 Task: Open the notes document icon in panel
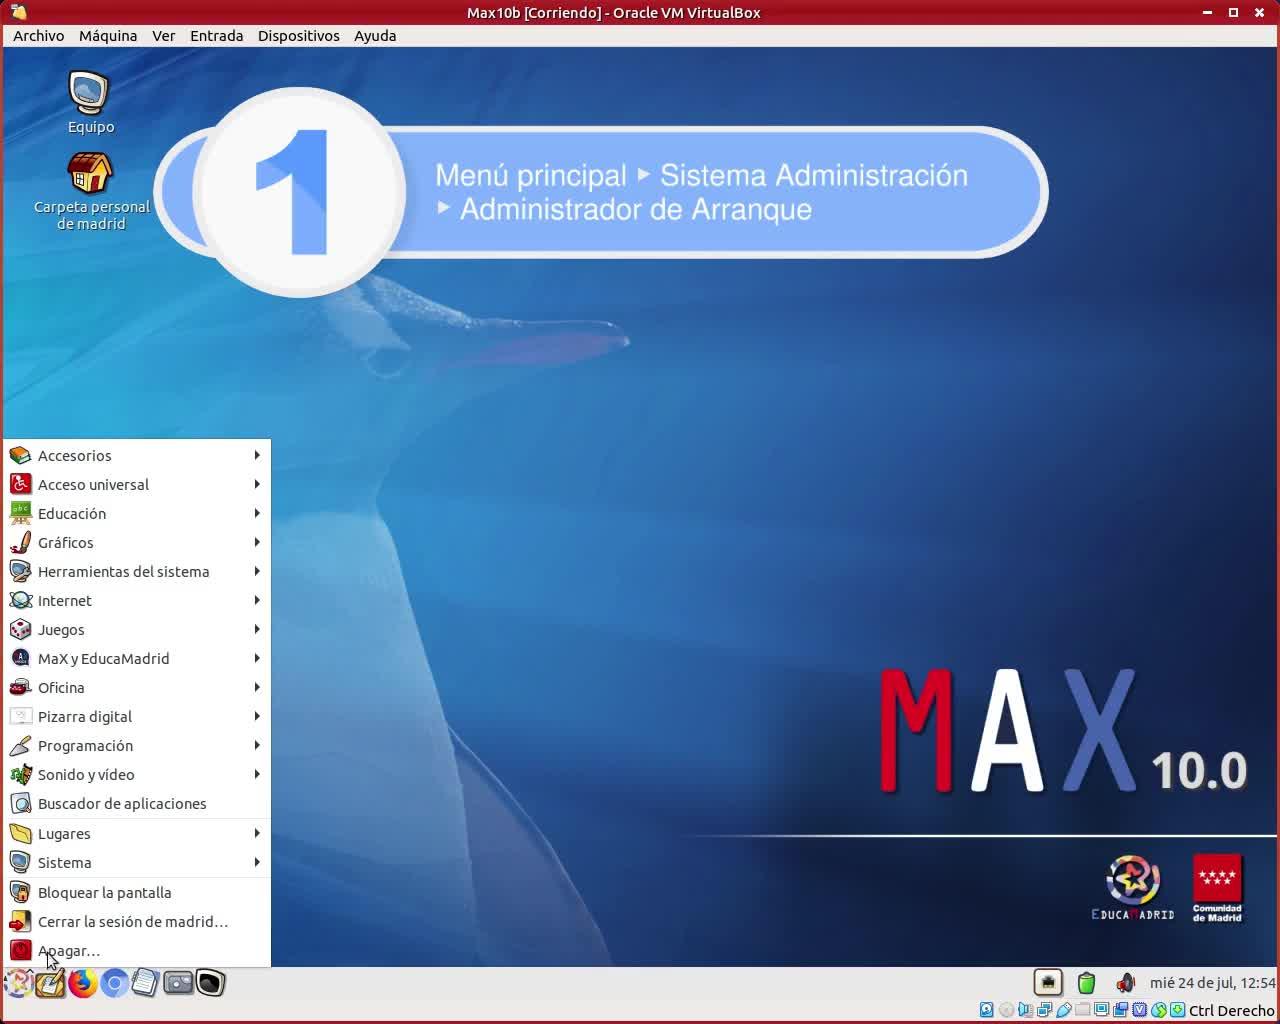[x=146, y=984]
